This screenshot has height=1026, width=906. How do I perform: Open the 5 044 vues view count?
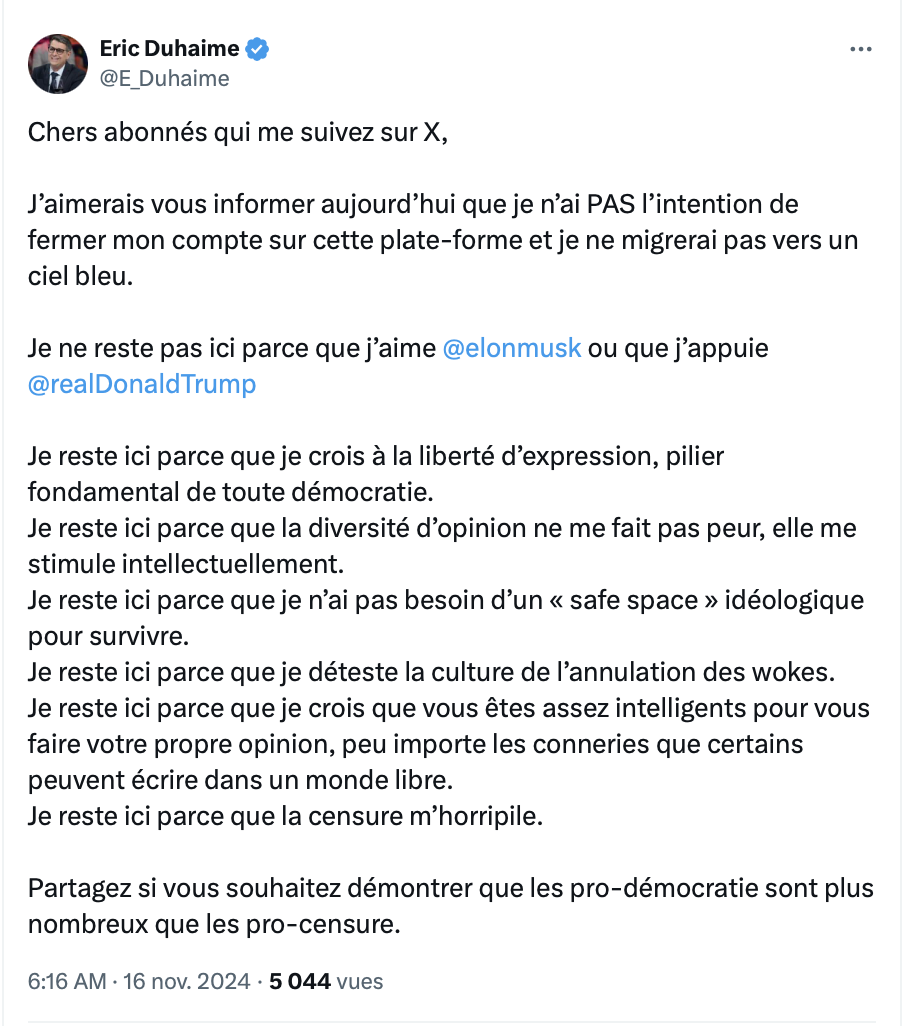coord(326,981)
